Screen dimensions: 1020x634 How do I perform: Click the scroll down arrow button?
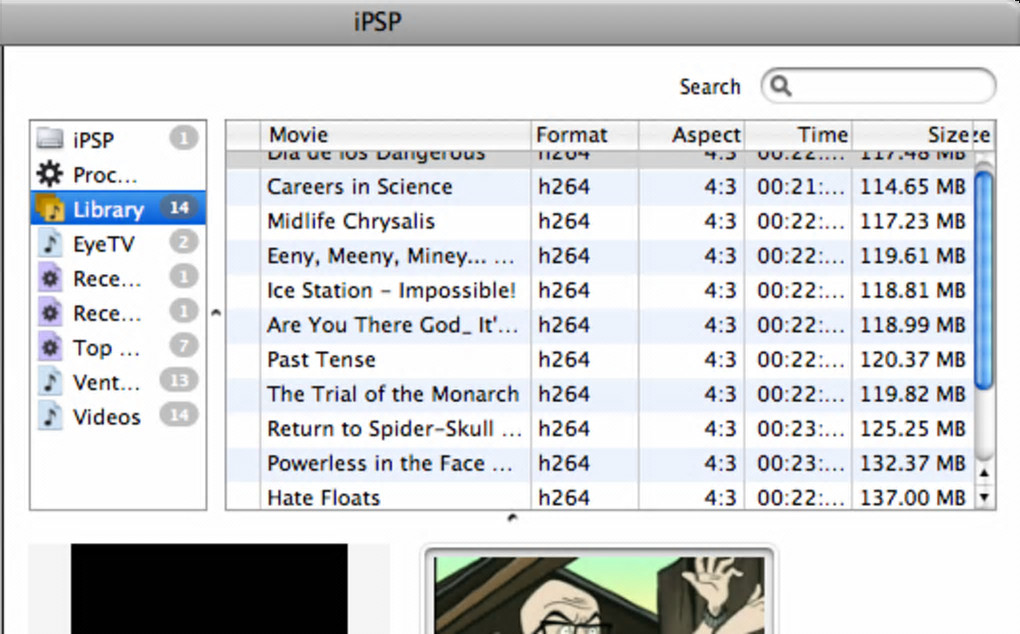[x=984, y=496]
